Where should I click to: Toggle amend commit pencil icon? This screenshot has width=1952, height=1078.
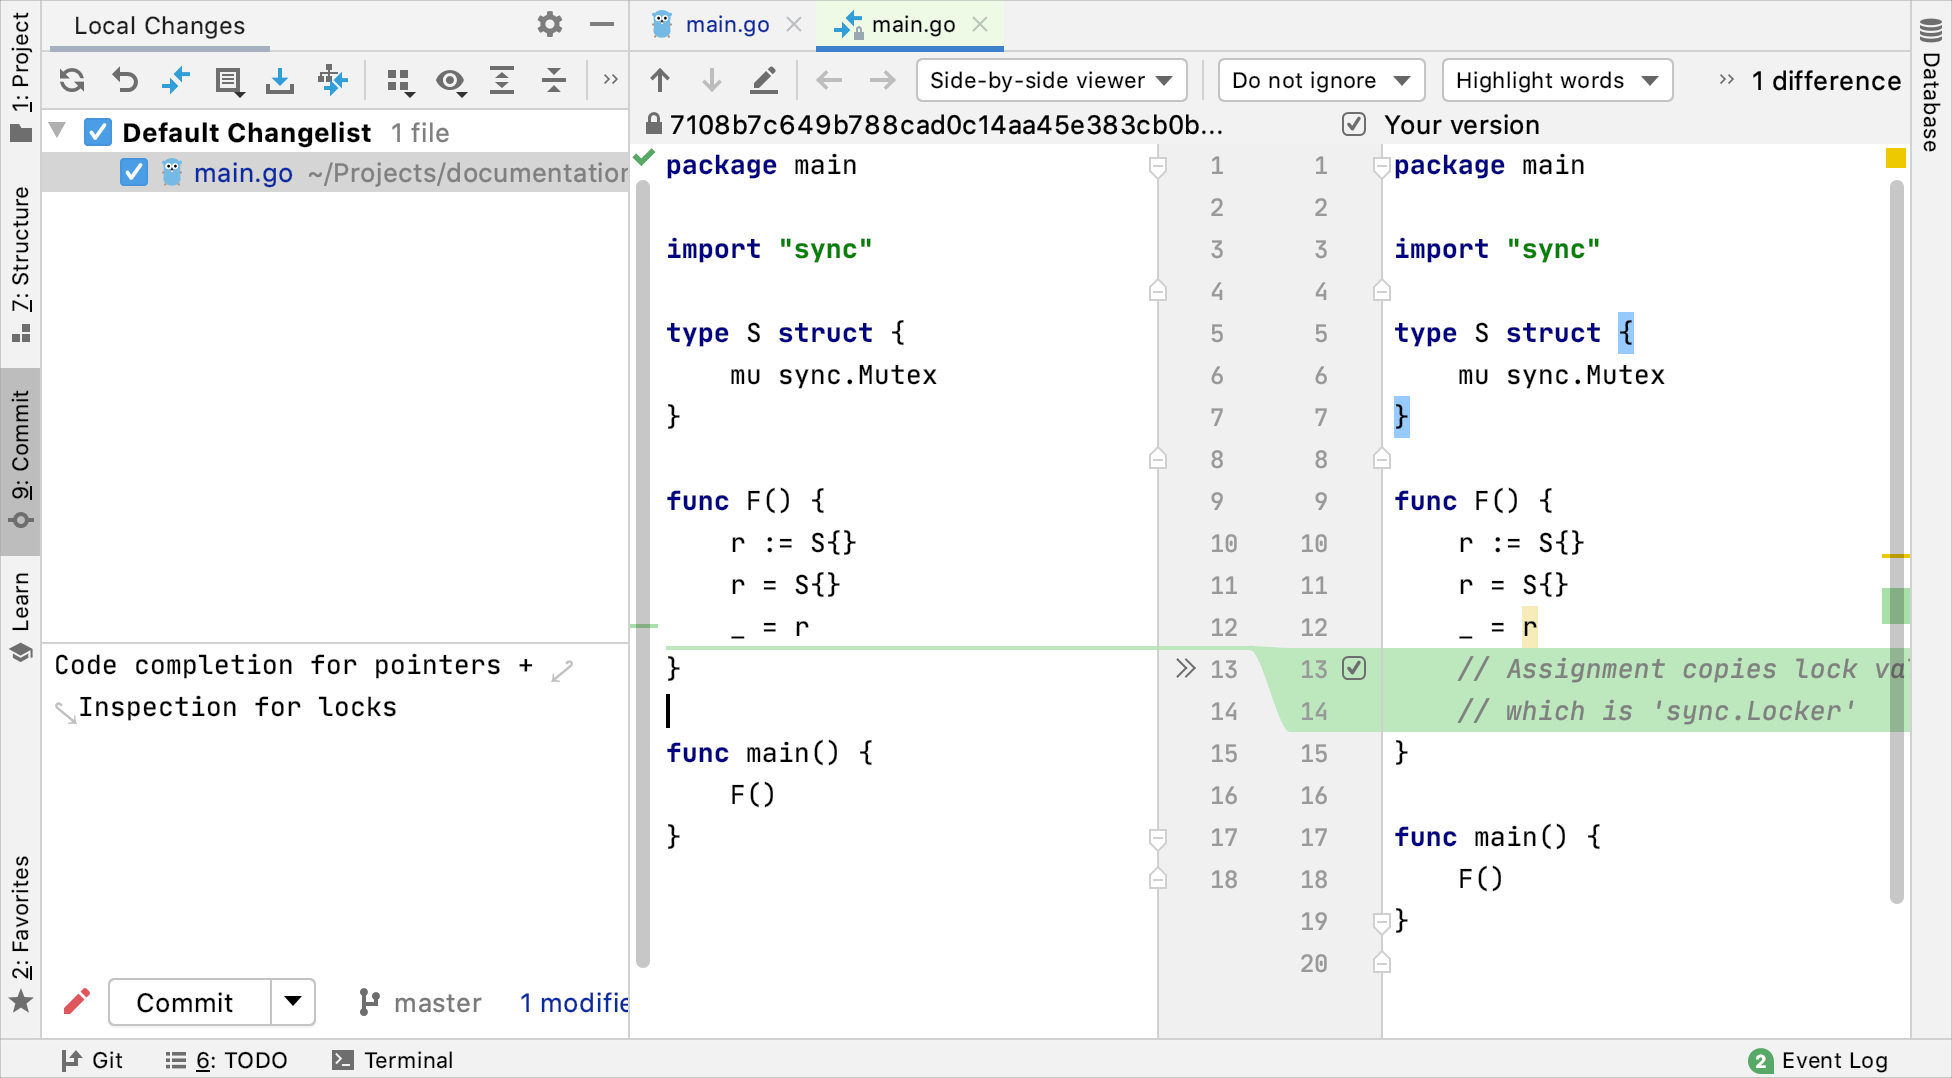77,1001
